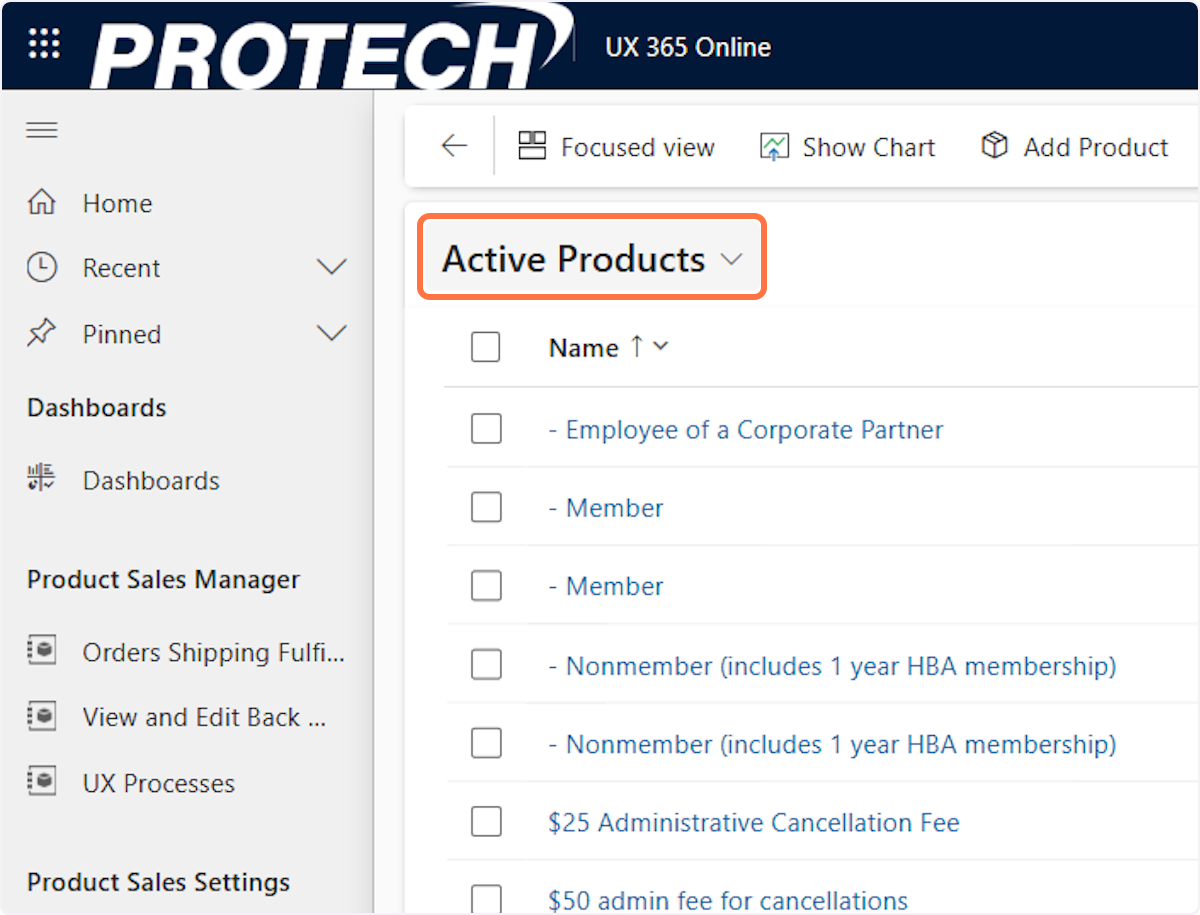Expand the Pinned section chevron
Screen dimensions: 1200x915
(331, 334)
